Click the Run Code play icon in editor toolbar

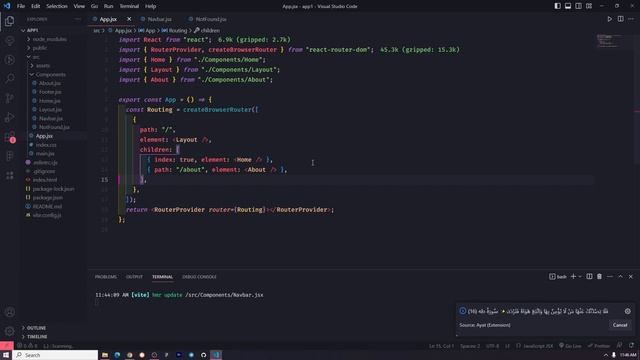[x=609, y=19]
